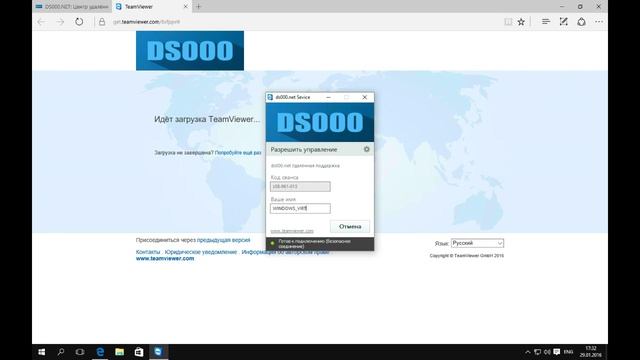Click the address bar URL
The width and height of the screenshot is (640, 360).
(146, 22)
